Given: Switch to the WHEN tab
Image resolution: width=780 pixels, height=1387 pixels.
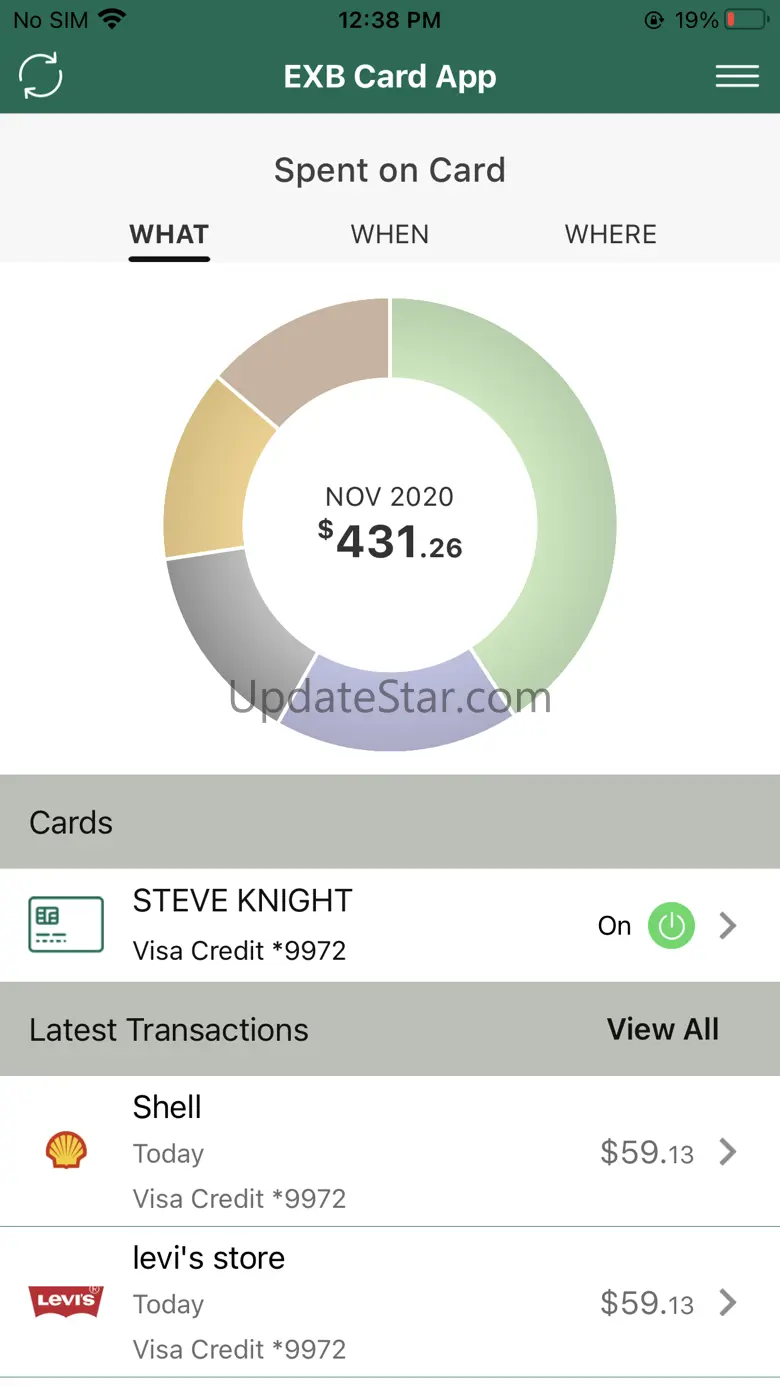Looking at the screenshot, I should pos(390,234).
